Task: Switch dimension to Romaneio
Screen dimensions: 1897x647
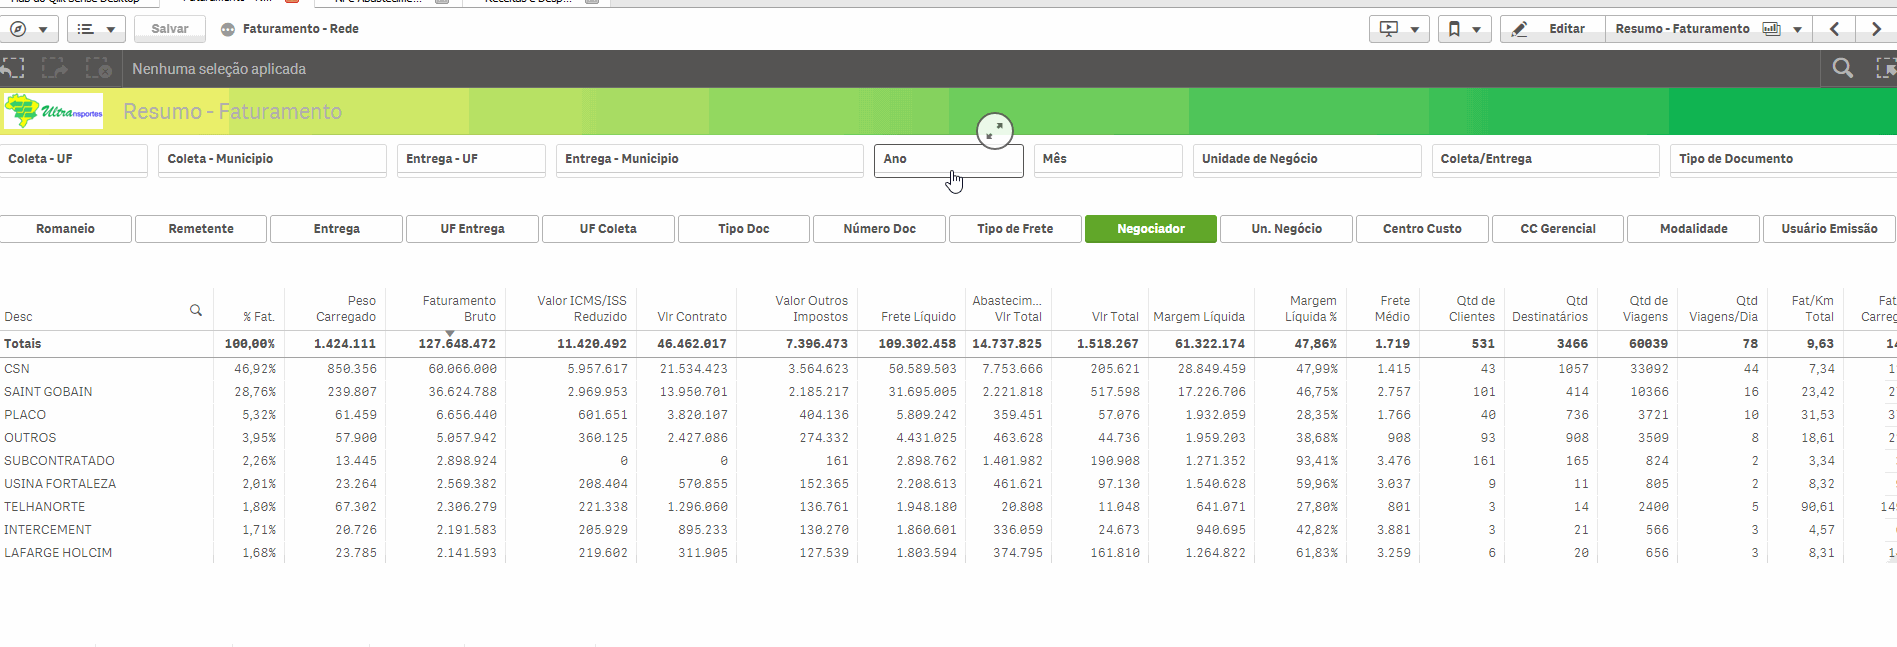Action: (x=65, y=229)
